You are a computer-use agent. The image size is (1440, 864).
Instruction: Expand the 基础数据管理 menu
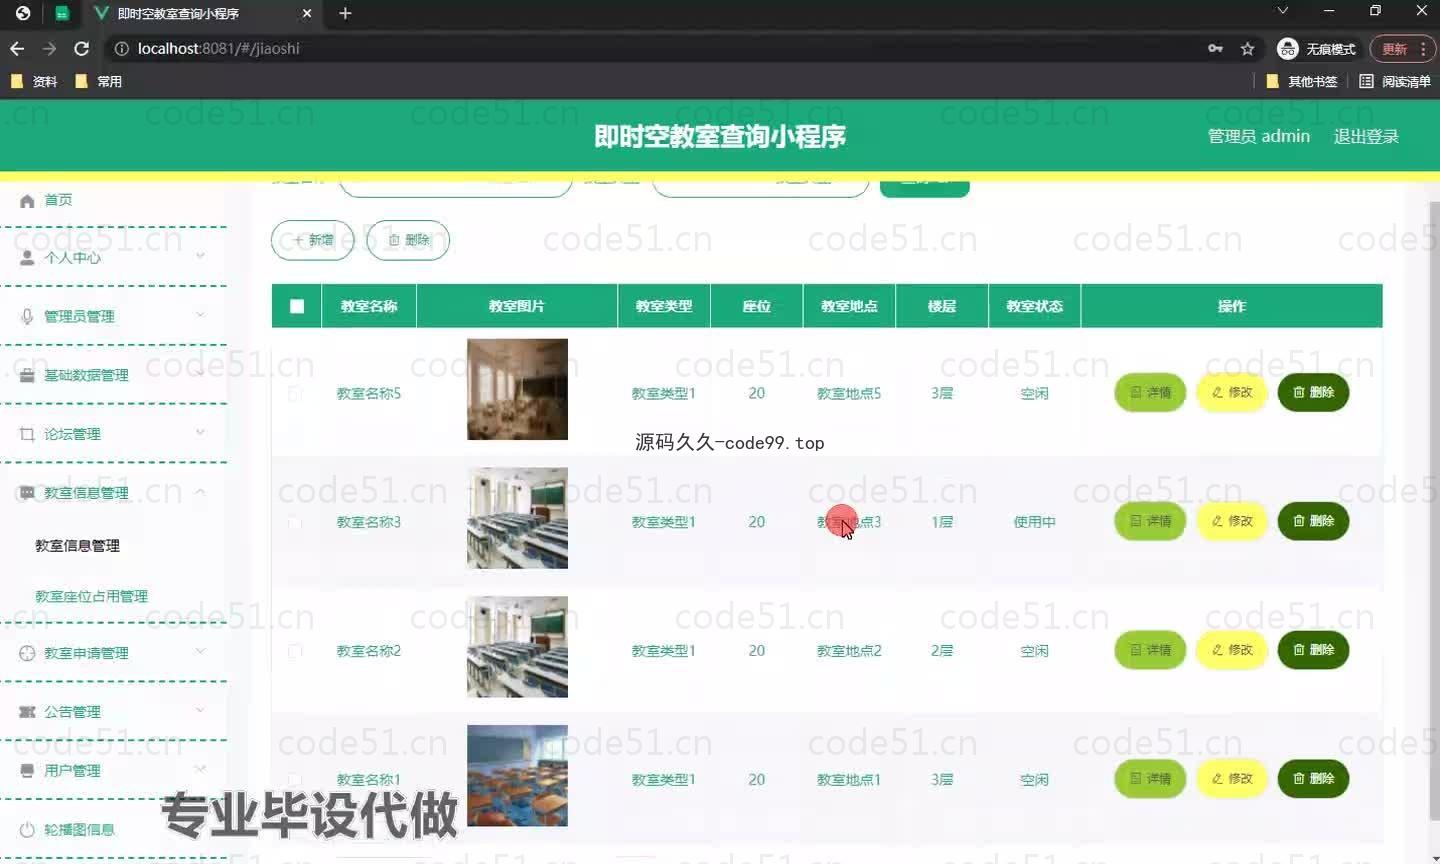point(113,375)
